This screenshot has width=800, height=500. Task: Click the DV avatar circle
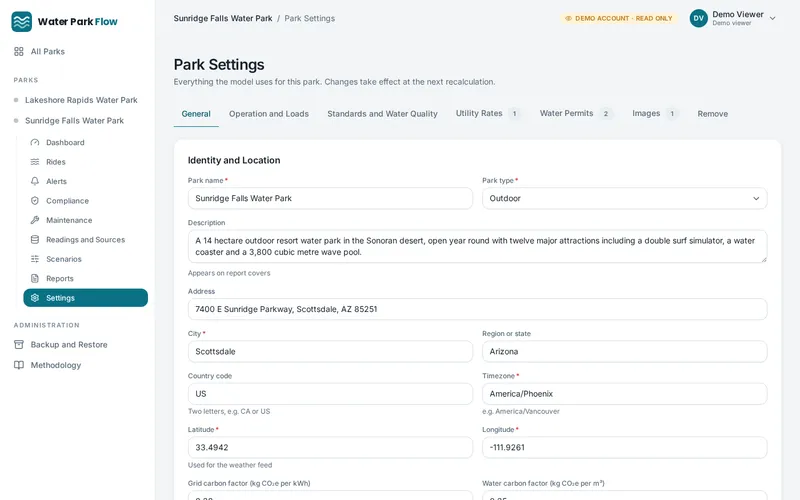coord(698,18)
